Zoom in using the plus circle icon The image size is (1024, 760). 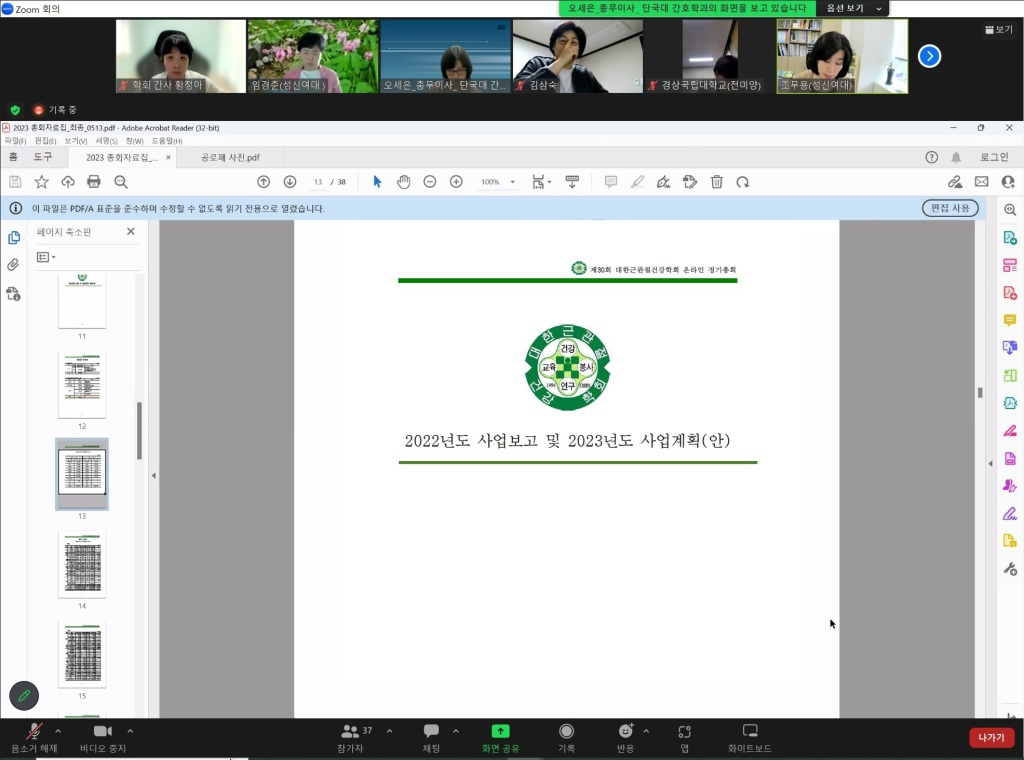coord(456,182)
